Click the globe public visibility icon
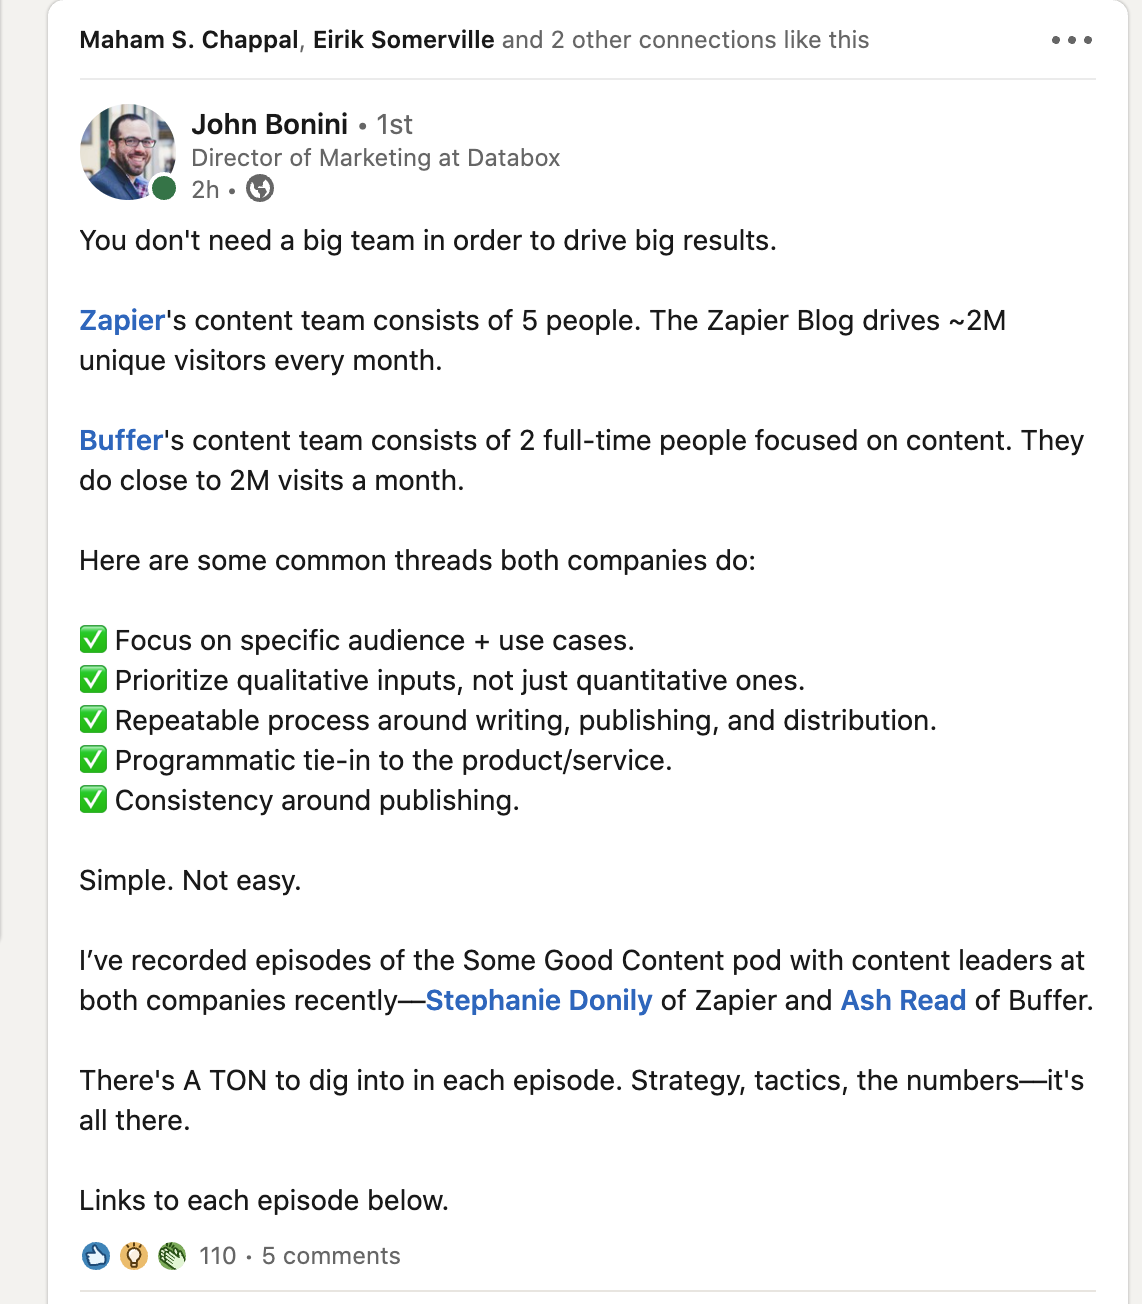The height and width of the screenshot is (1304, 1142). coord(260,189)
